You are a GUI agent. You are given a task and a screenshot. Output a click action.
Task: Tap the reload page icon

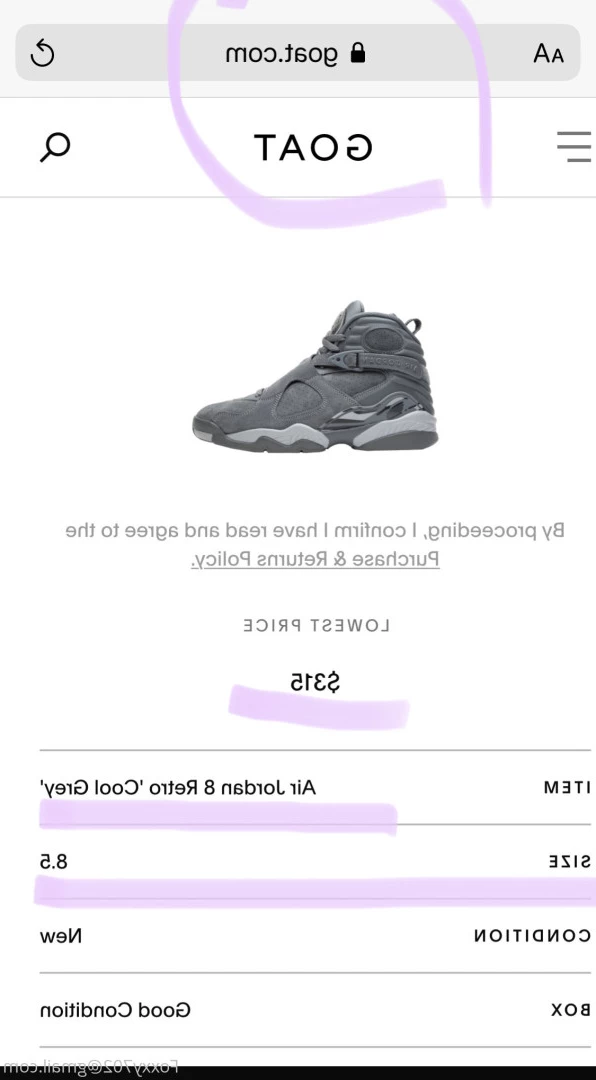43,54
